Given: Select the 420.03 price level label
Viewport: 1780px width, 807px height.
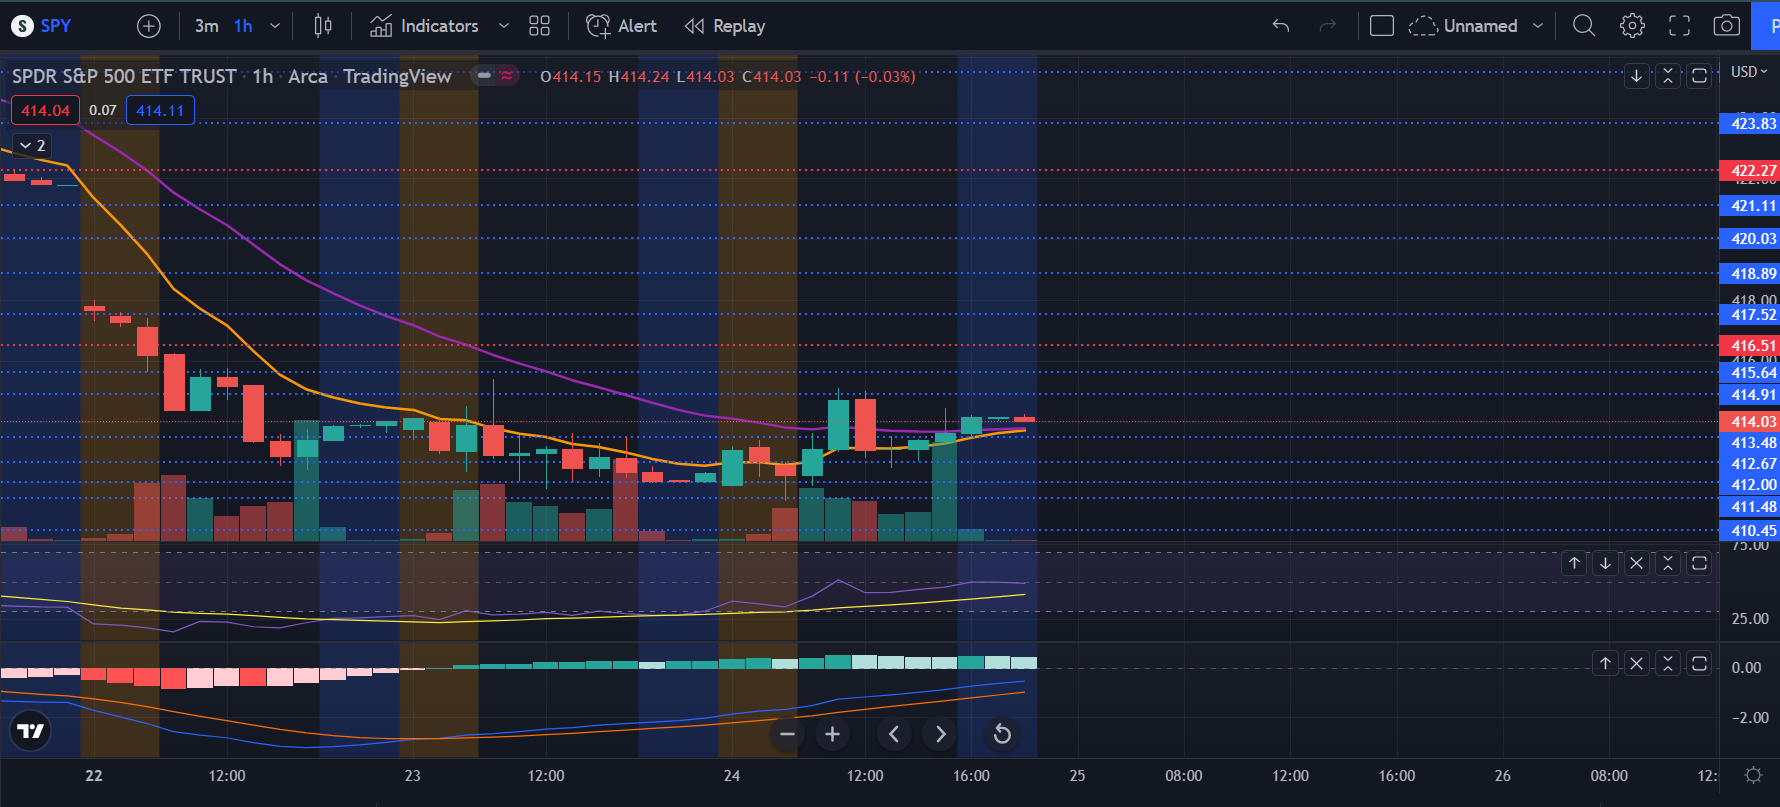Looking at the screenshot, I should tap(1749, 239).
